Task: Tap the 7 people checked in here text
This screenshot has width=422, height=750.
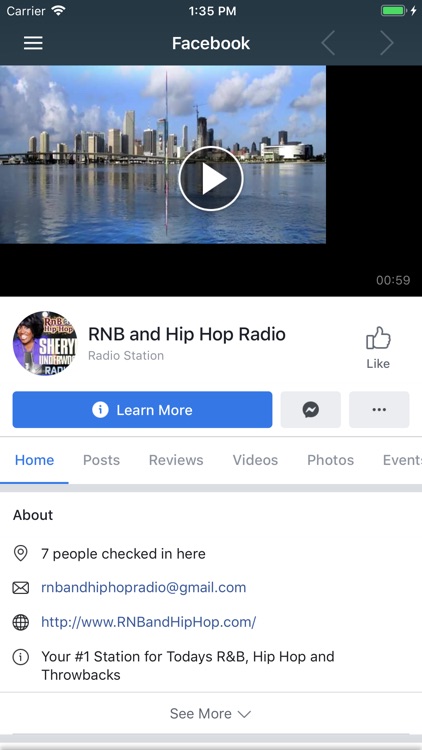Action: point(123,554)
